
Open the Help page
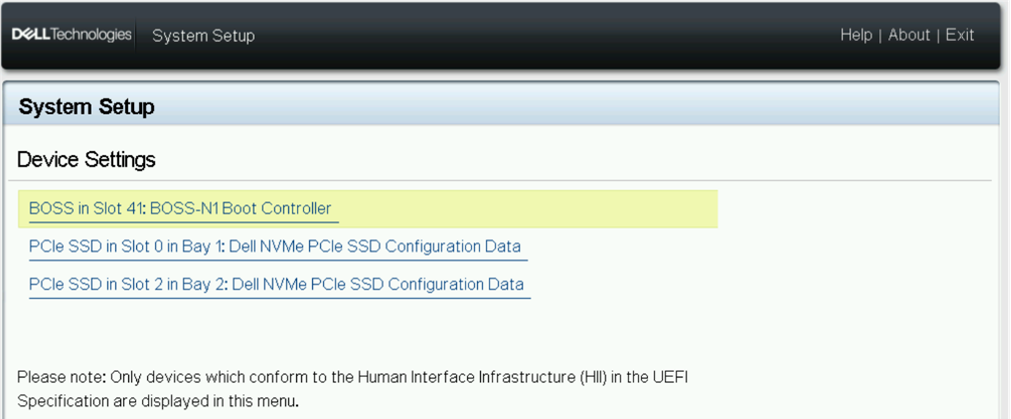pyautogui.click(x=856, y=35)
